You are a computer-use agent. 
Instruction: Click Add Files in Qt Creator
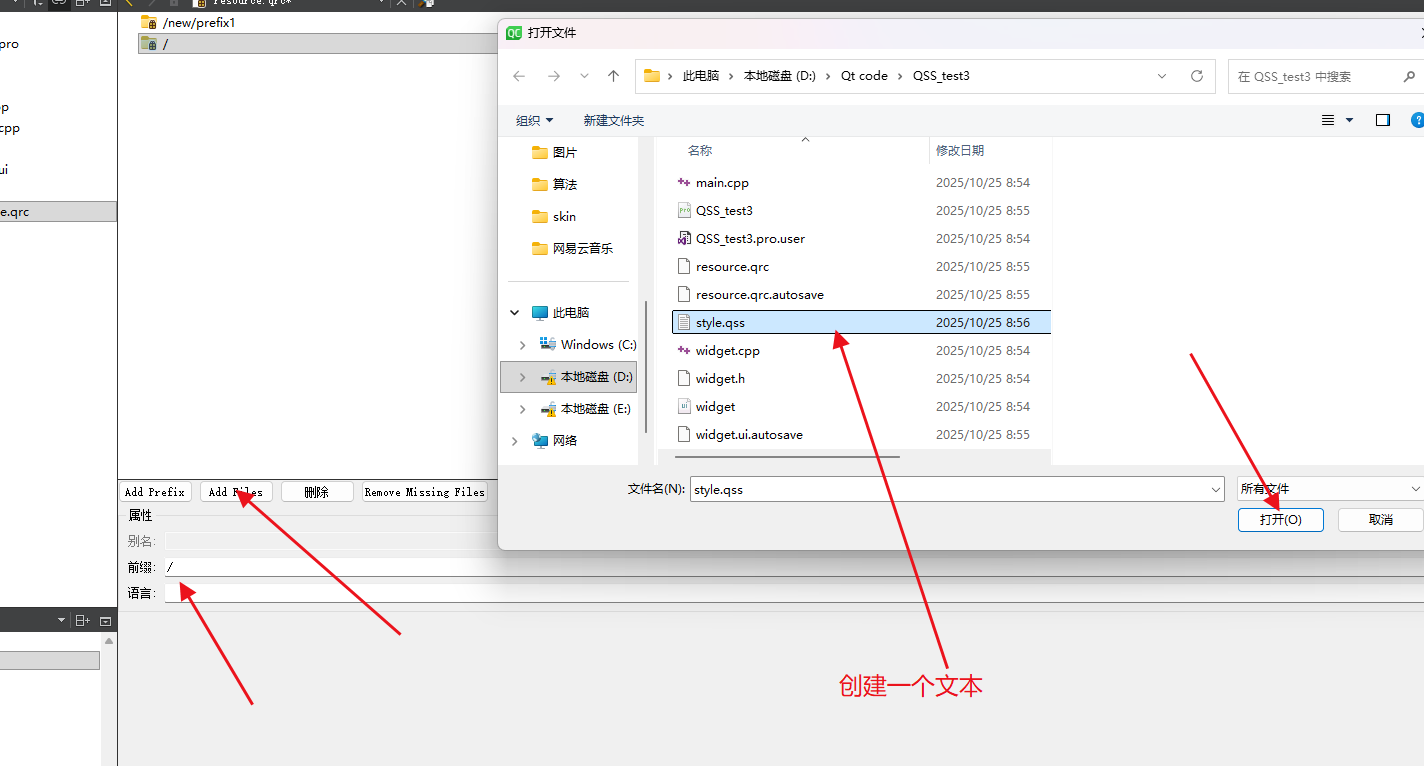pos(236,492)
